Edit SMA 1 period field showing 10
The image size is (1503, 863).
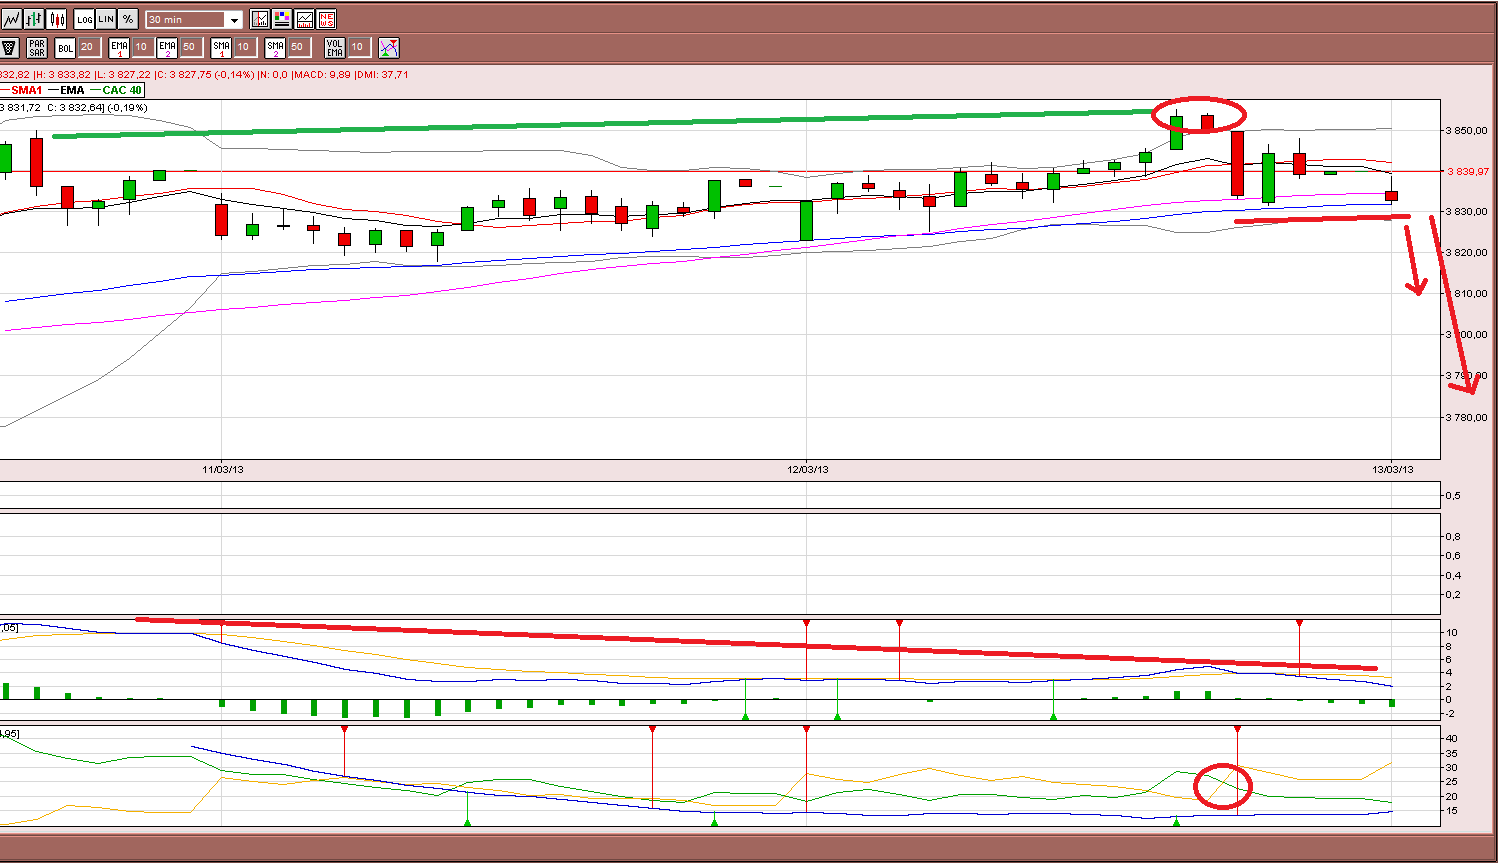coord(244,47)
